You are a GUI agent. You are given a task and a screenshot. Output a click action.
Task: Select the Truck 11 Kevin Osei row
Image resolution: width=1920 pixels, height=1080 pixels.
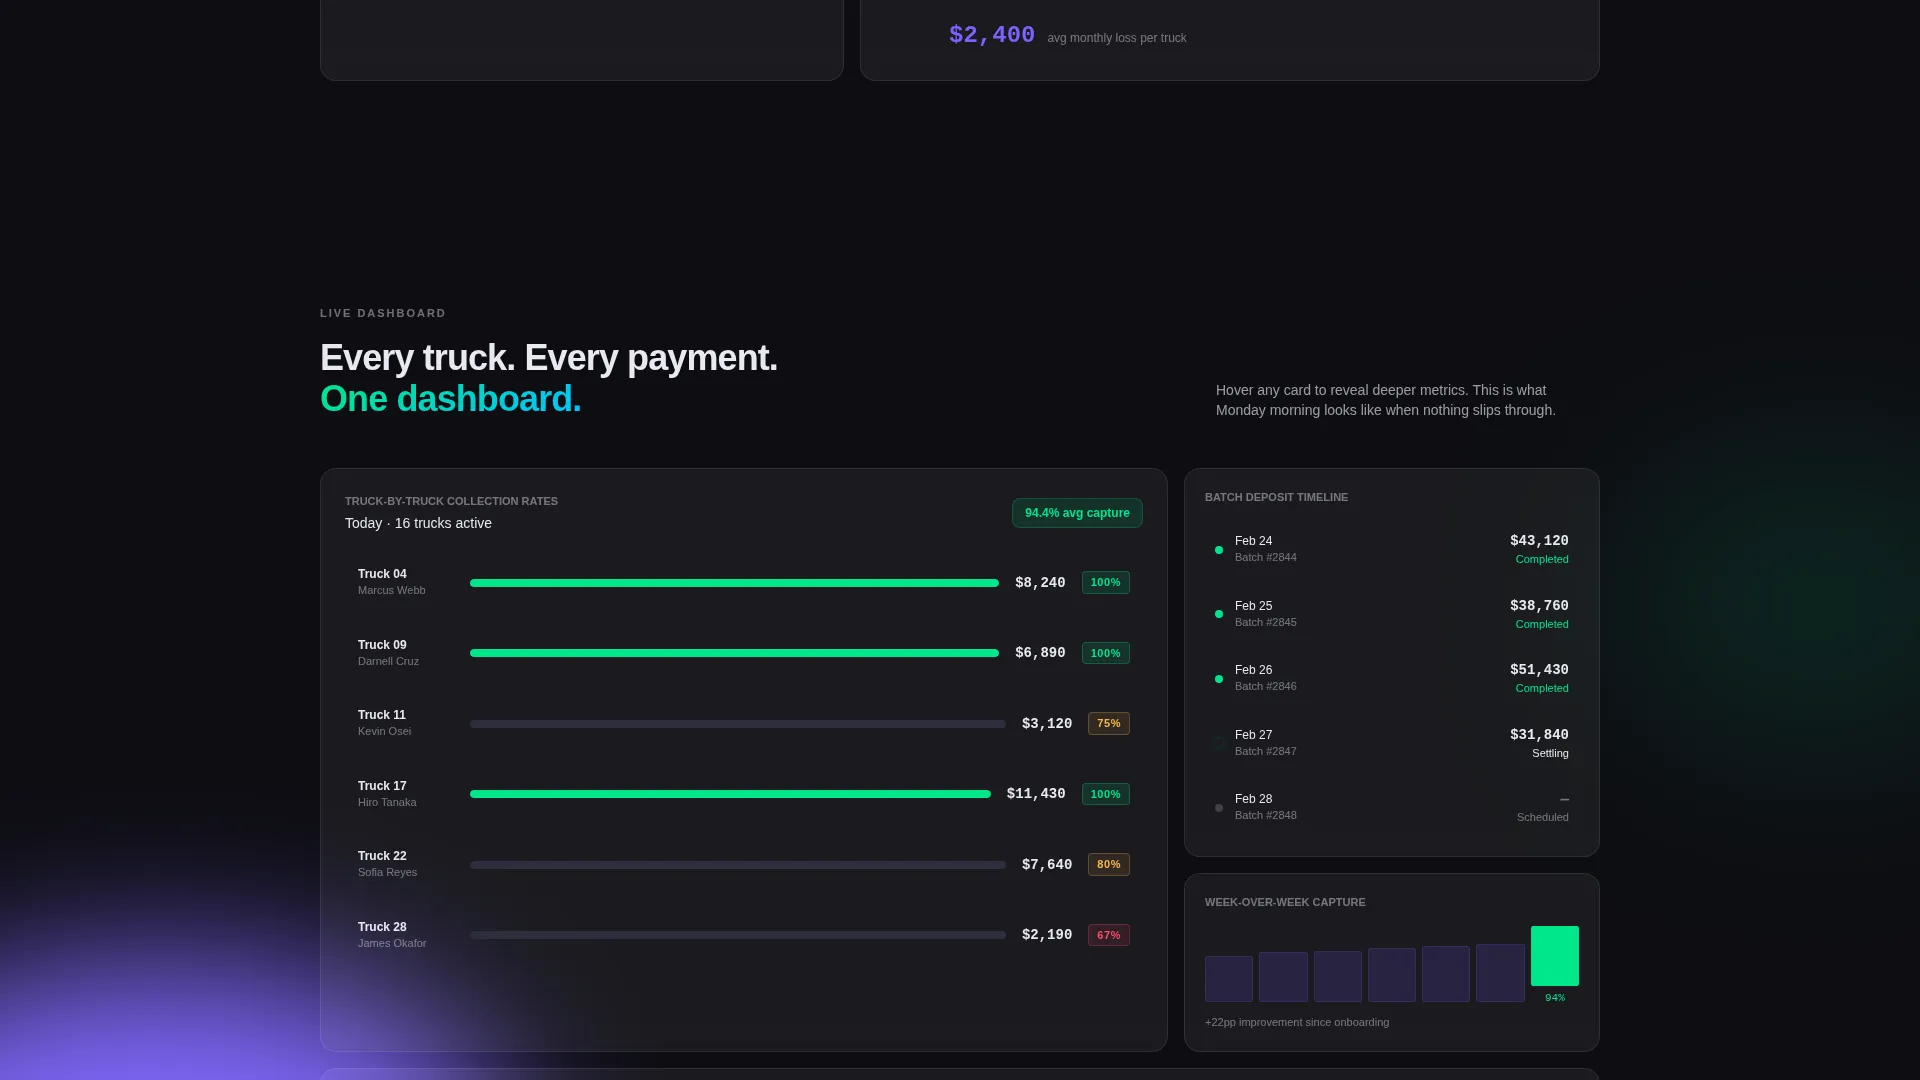743,723
